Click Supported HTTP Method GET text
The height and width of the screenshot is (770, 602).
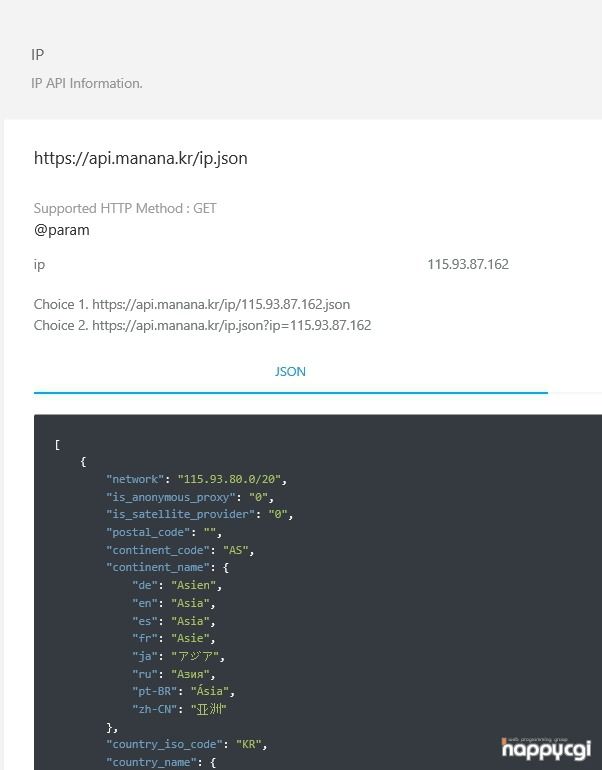tap(125, 208)
